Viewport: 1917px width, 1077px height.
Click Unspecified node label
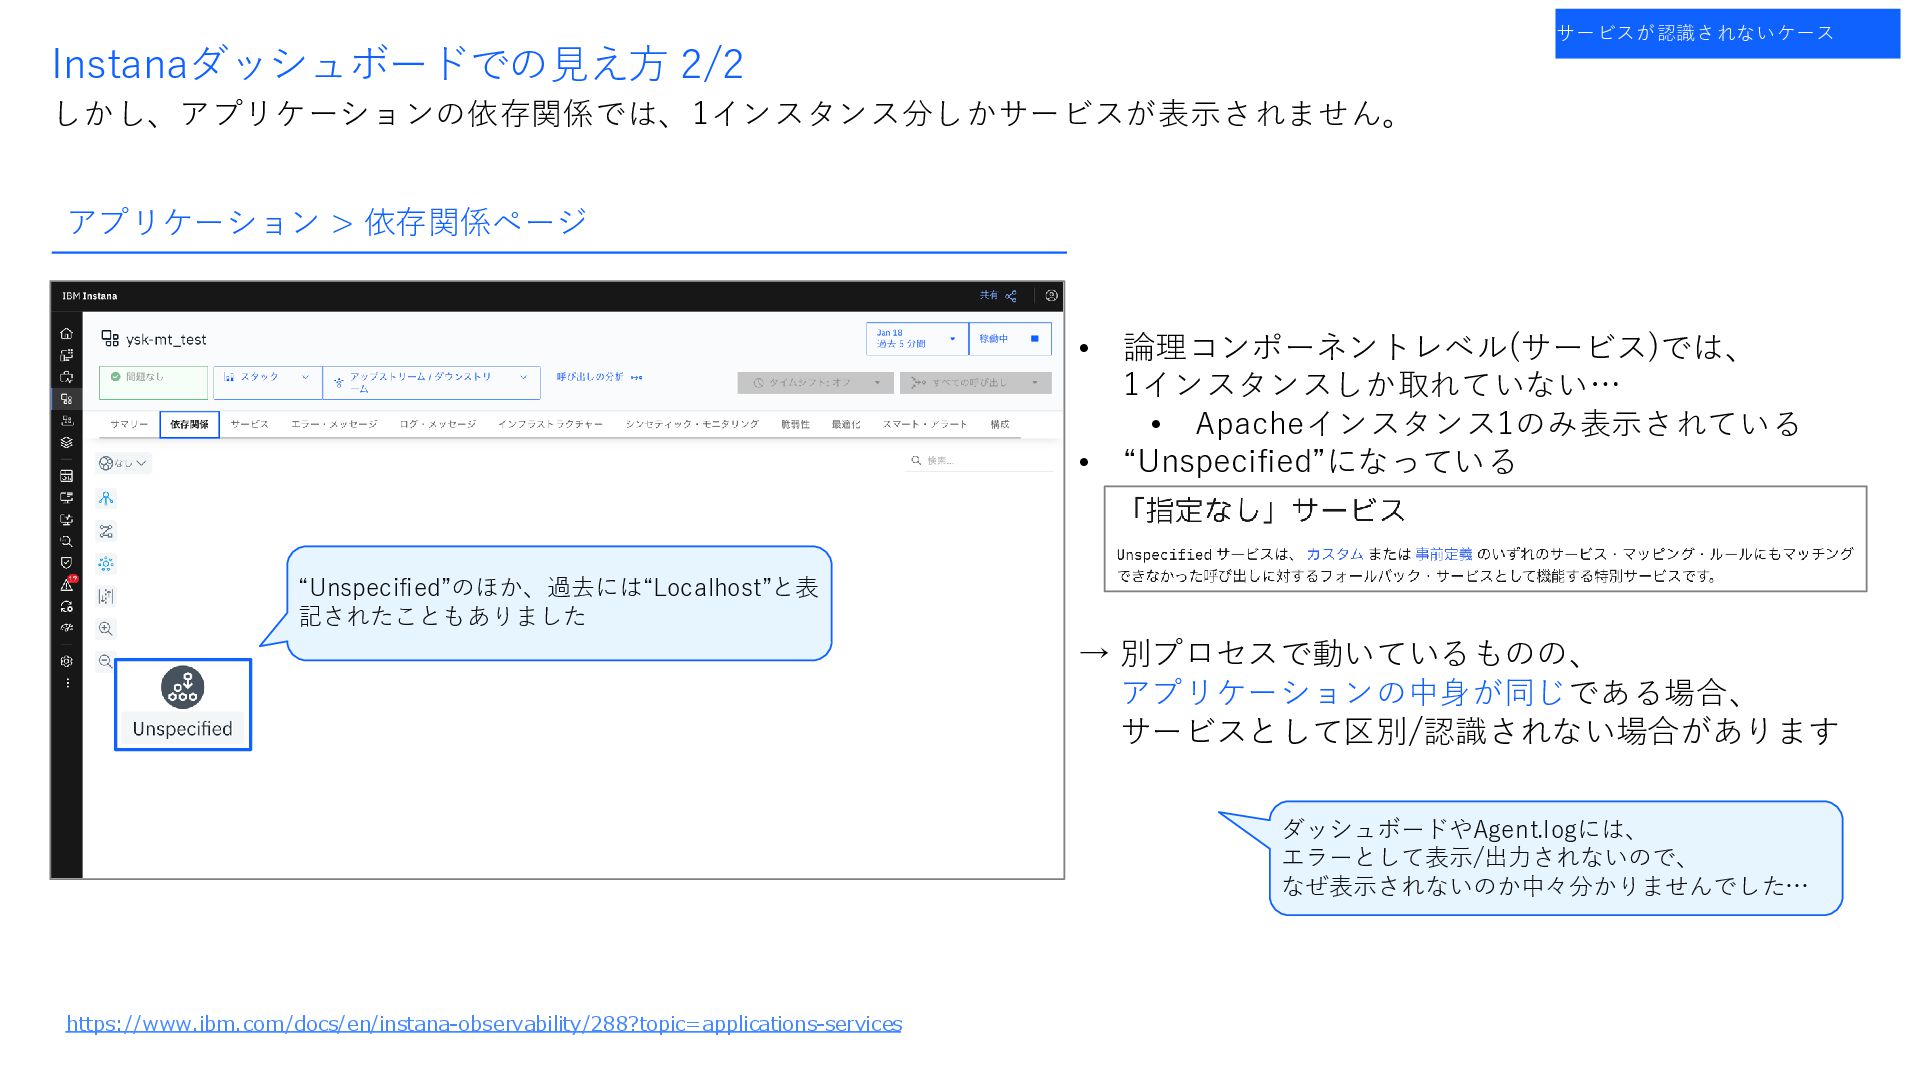click(182, 729)
